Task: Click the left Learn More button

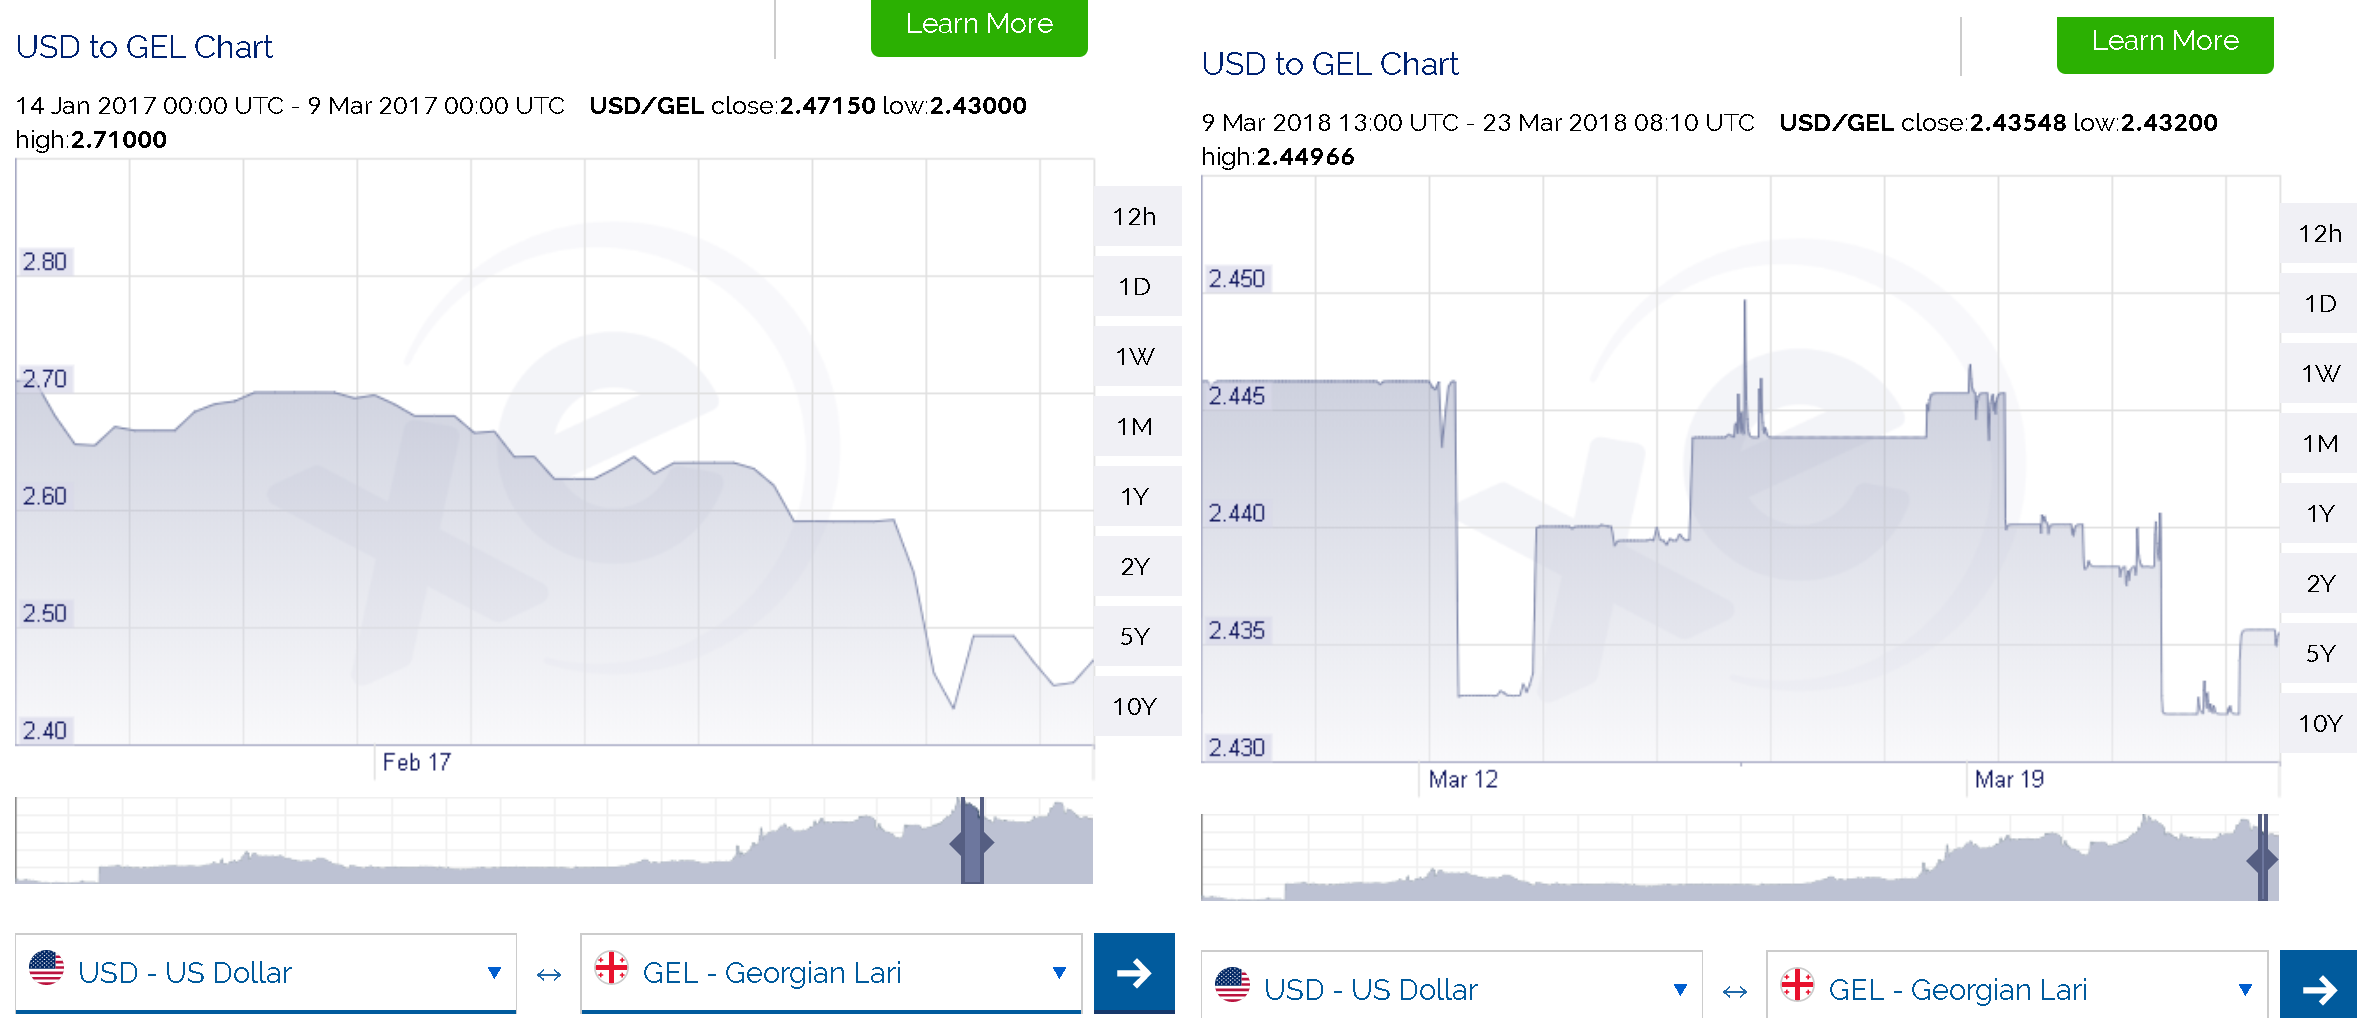Action: click(979, 25)
